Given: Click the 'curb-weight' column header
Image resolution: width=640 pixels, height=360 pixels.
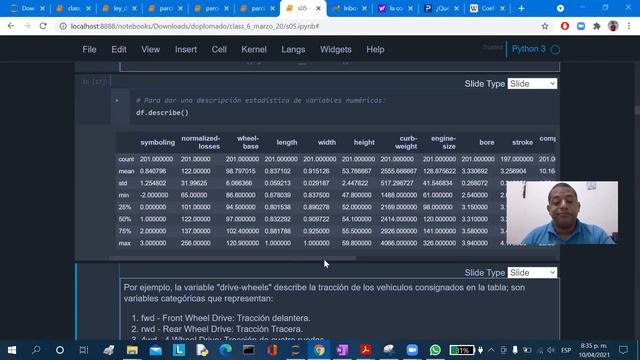Looking at the screenshot, I should pyautogui.click(x=406, y=142).
